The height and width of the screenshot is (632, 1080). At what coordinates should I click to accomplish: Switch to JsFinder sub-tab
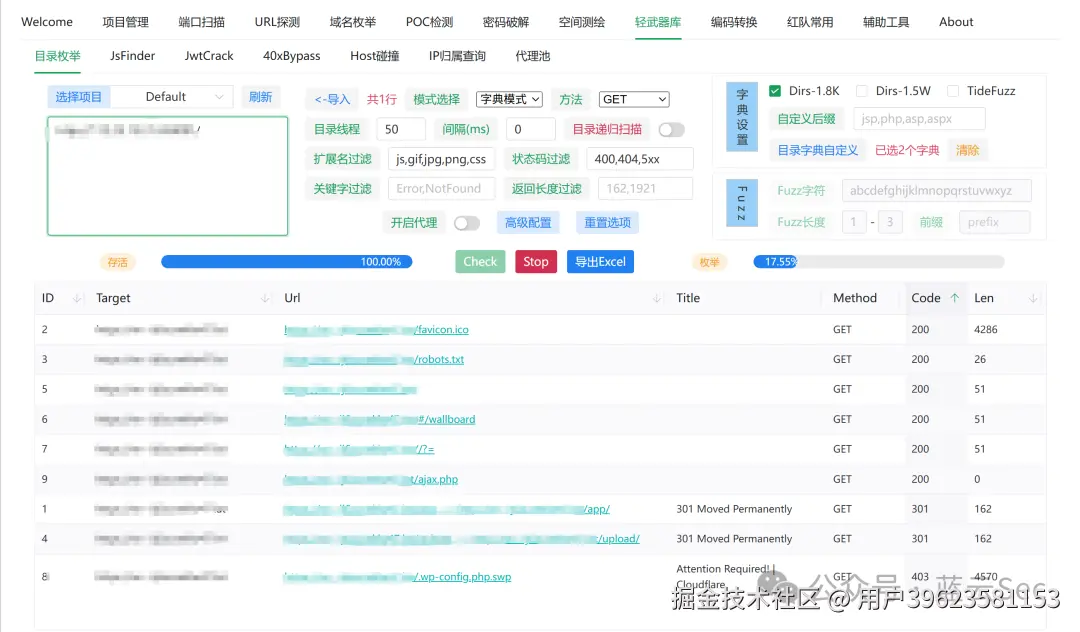[x=132, y=56]
